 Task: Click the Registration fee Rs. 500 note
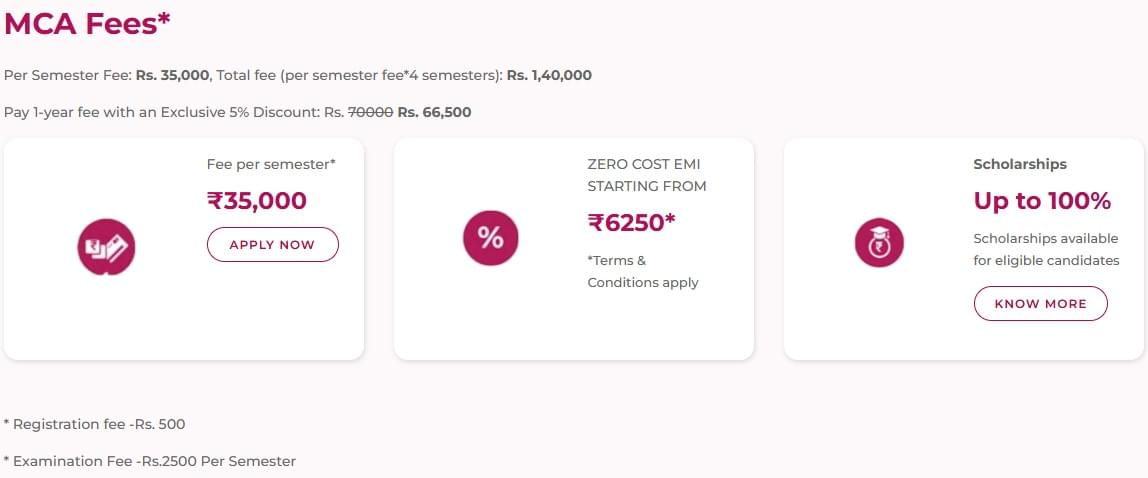(95, 424)
